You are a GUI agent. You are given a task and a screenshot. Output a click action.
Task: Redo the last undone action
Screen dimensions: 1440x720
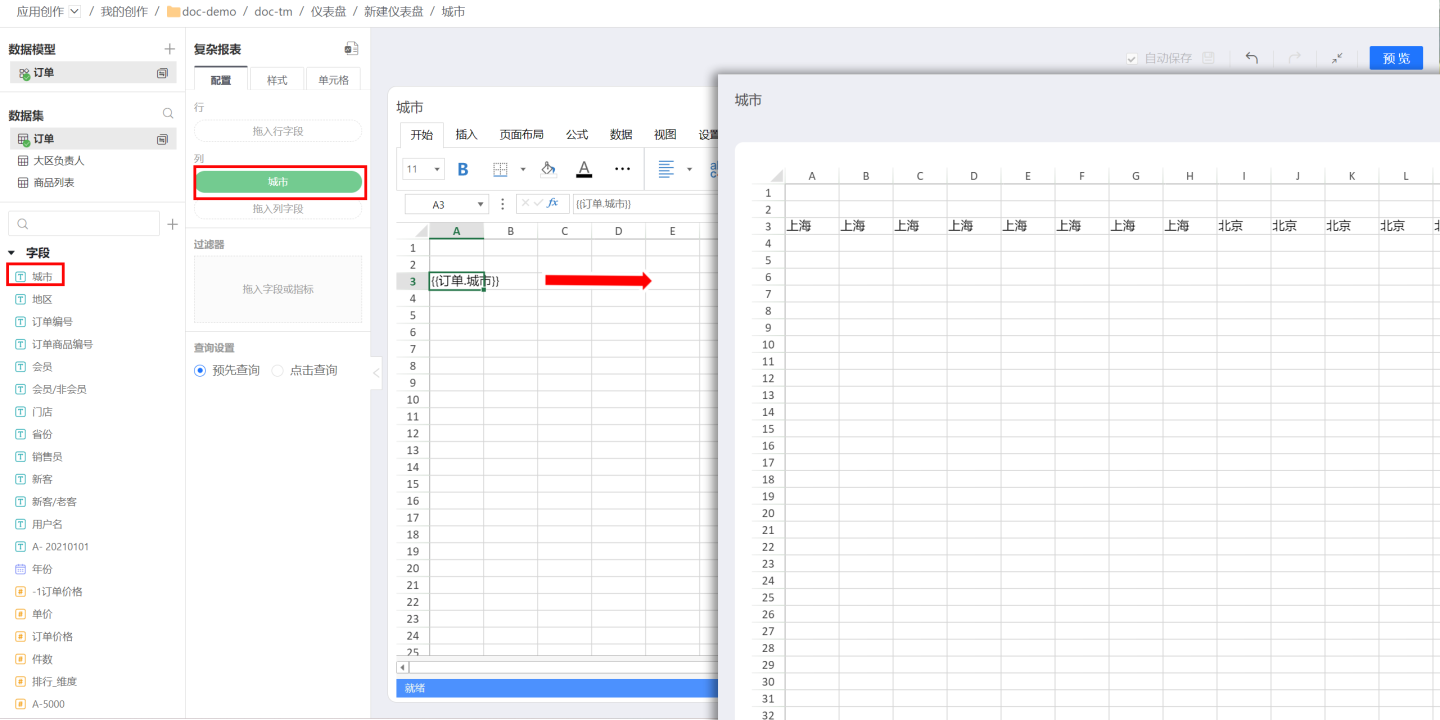pyautogui.click(x=1295, y=58)
